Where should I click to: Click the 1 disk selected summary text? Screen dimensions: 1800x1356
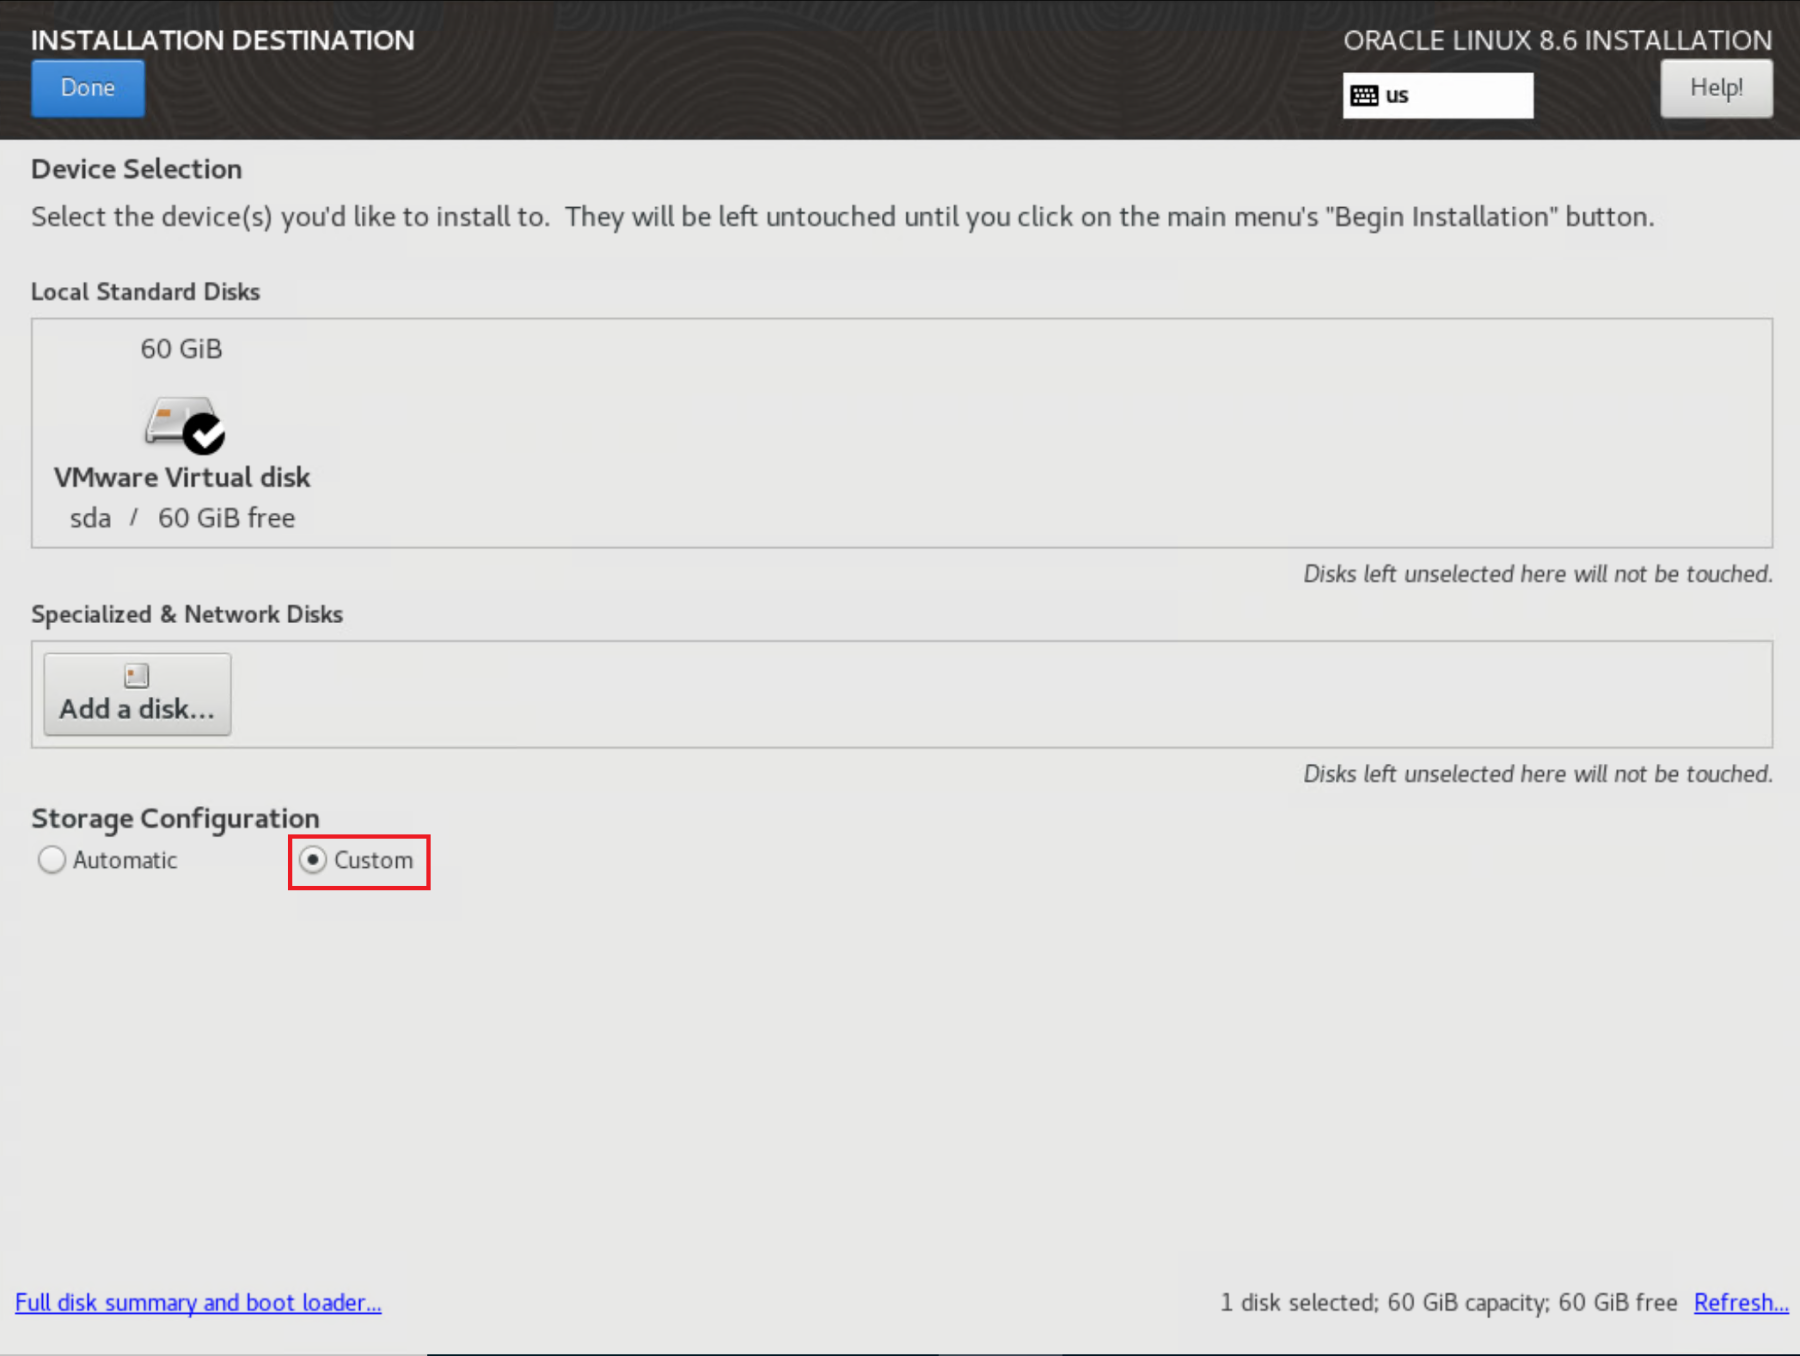tap(1448, 1302)
